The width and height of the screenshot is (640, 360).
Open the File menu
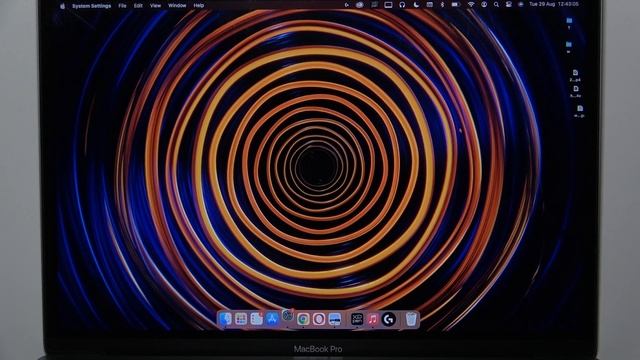[122, 6]
